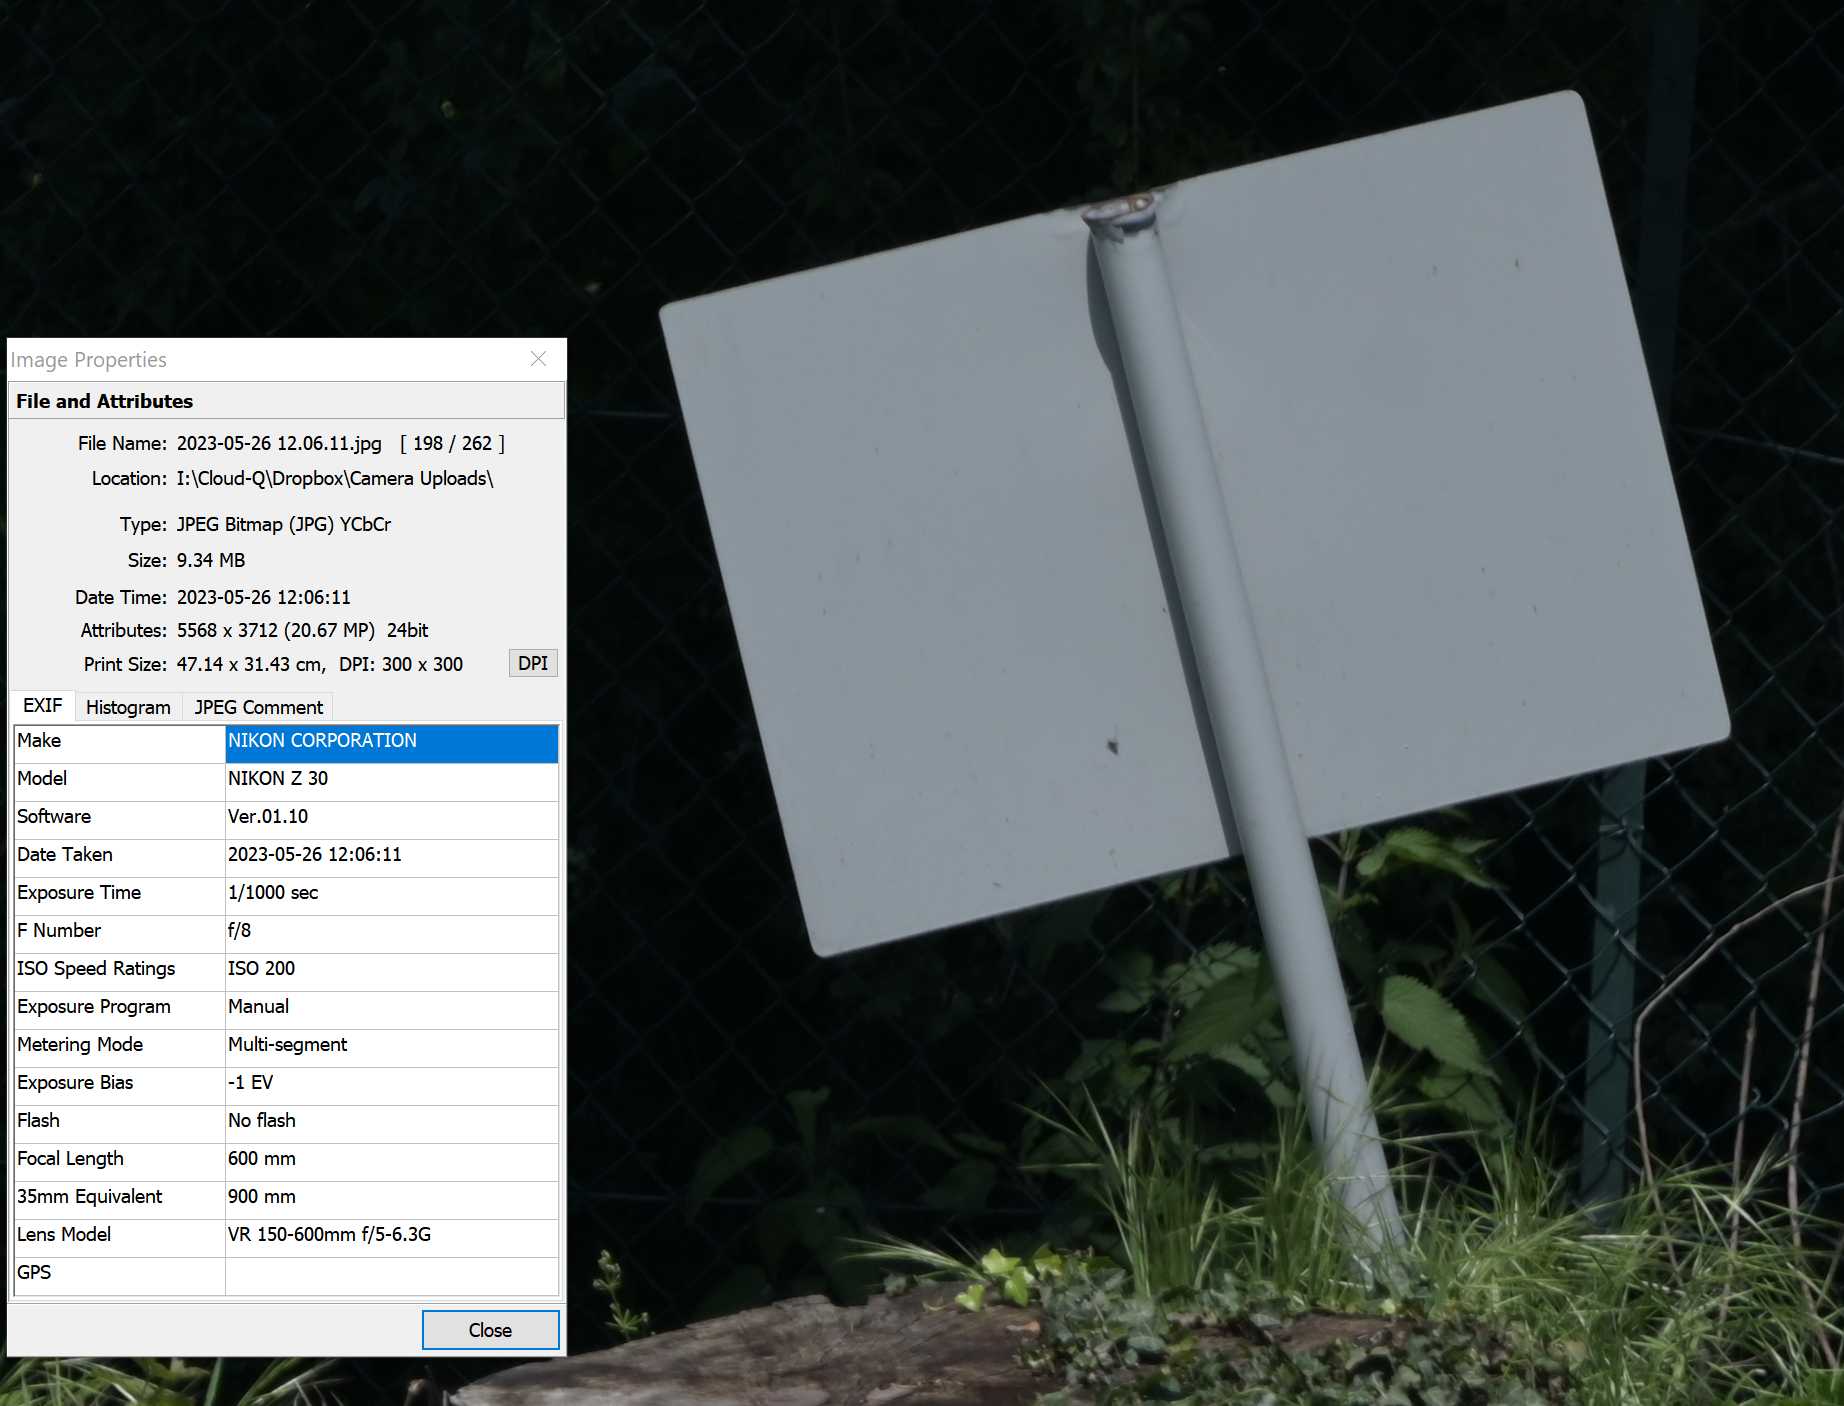The height and width of the screenshot is (1406, 1844).
Task: Click the Manual exposure program value
Action: 391,1007
